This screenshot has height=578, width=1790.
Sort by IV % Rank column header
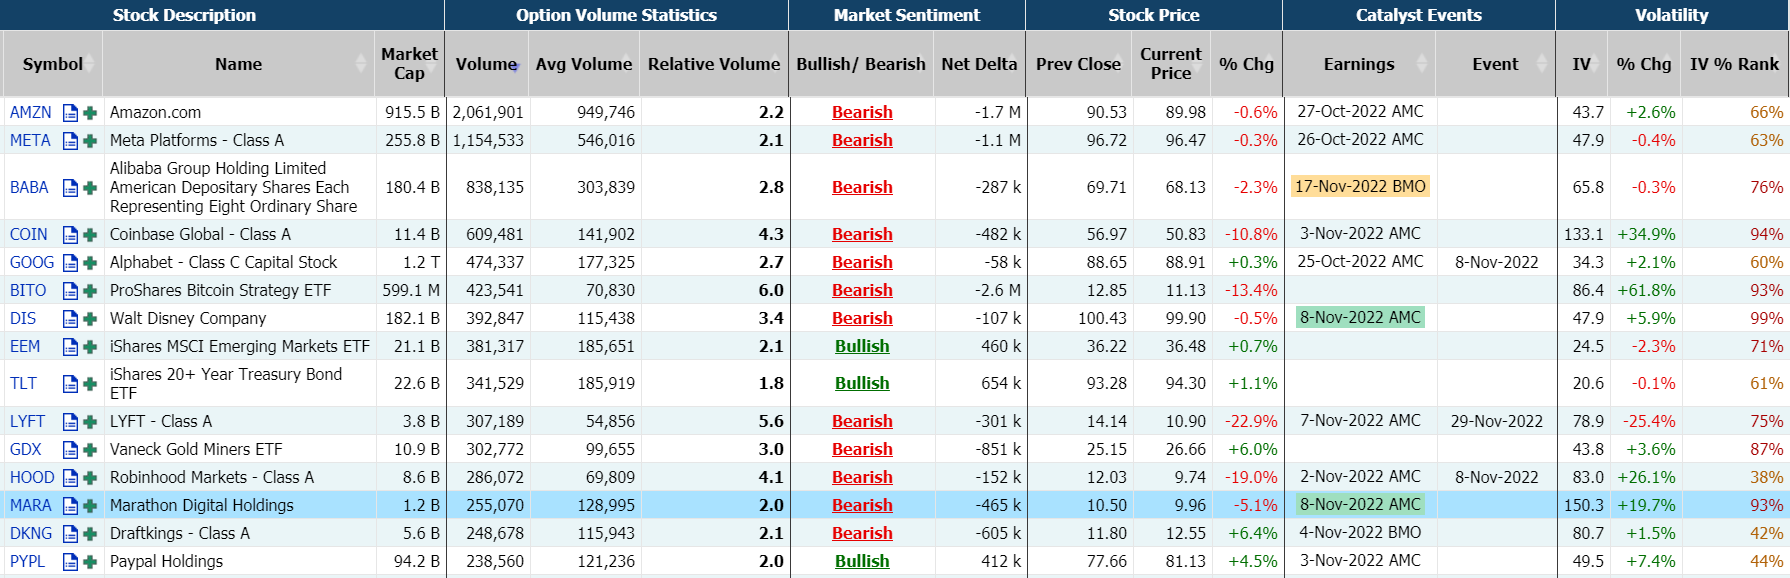click(1734, 64)
